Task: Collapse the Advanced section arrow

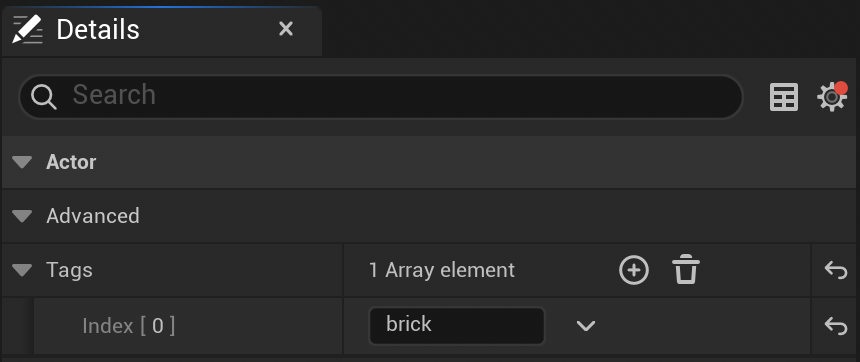Action: tap(22, 216)
